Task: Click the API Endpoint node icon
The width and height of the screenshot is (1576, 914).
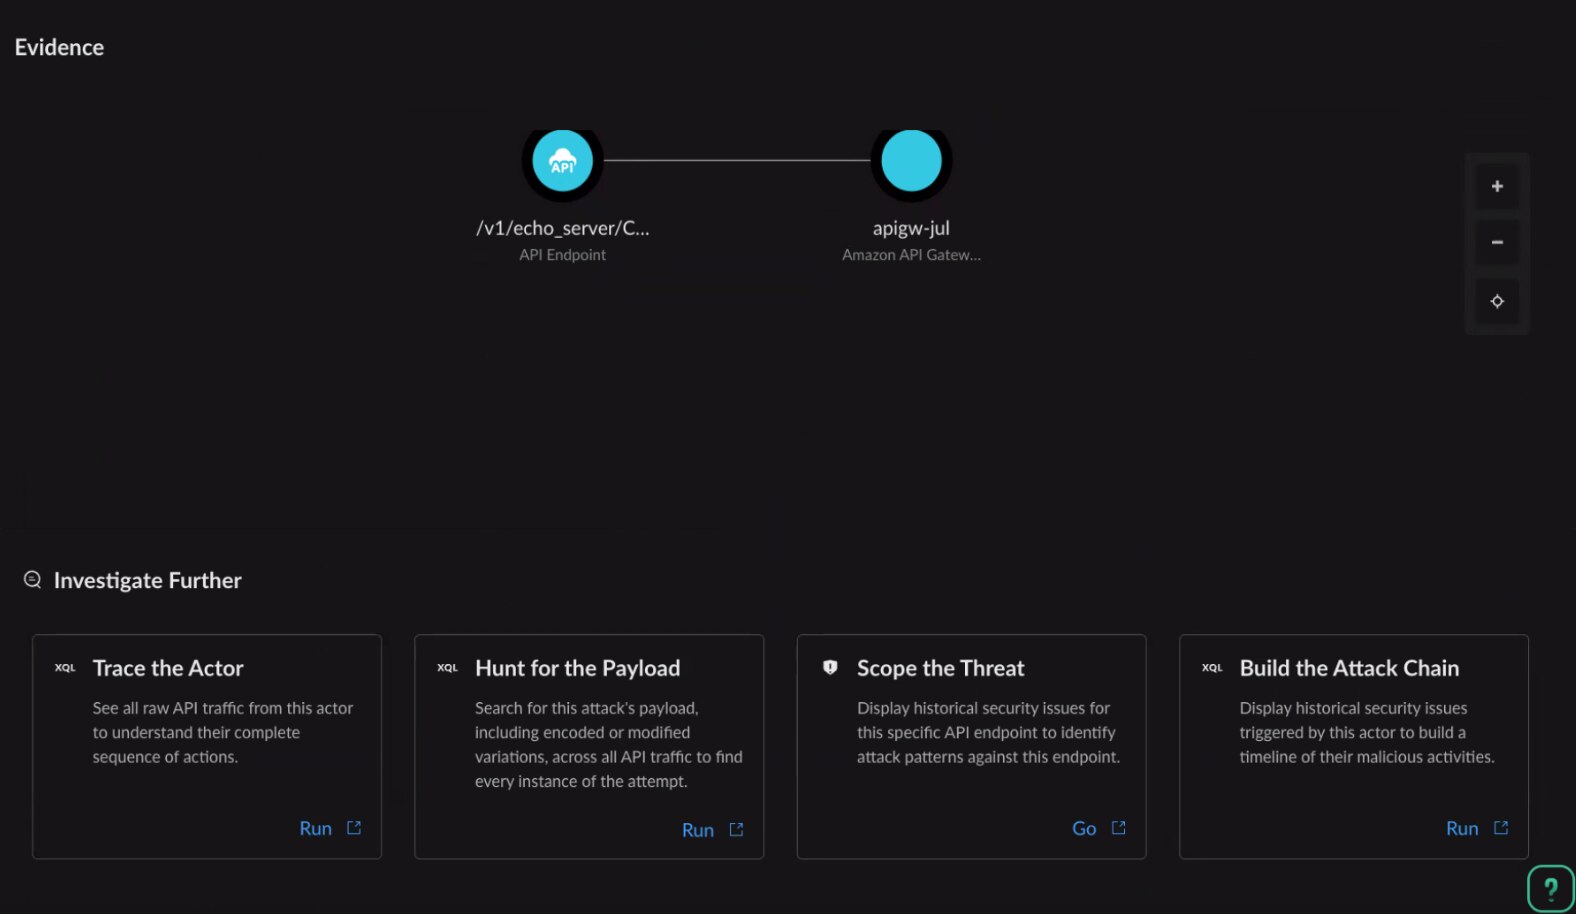Action: [x=562, y=161]
